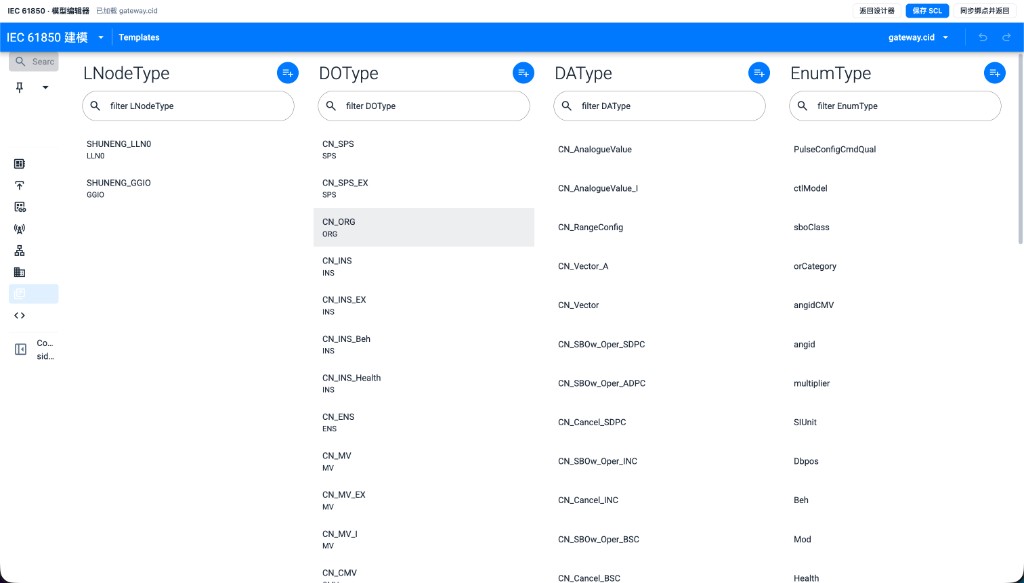Add a new DAType
The width and height of the screenshot is (1024, 583).
click(759, 73)
